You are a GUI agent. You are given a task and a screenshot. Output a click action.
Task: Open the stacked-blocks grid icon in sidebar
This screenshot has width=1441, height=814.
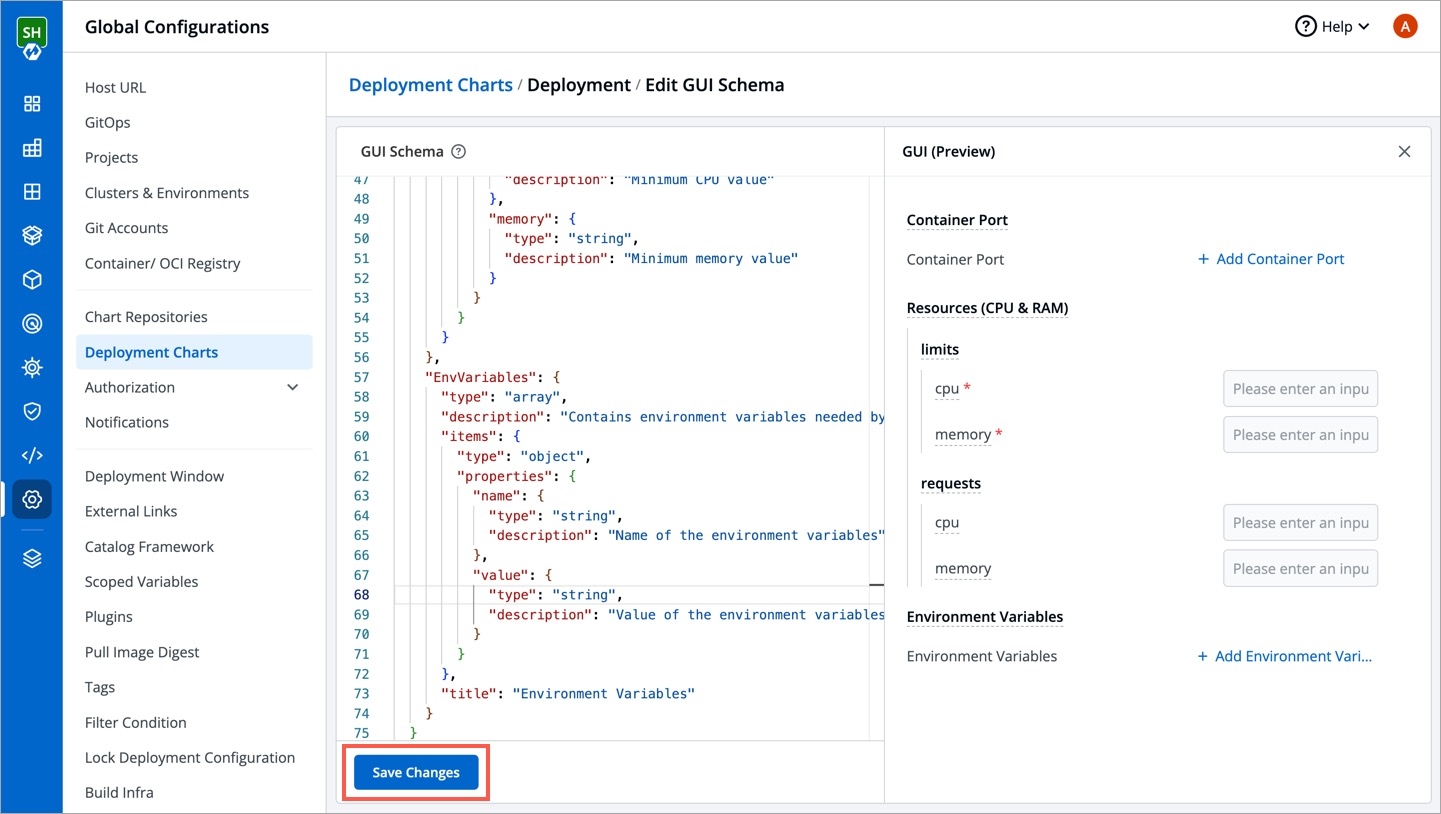[32, 148]
